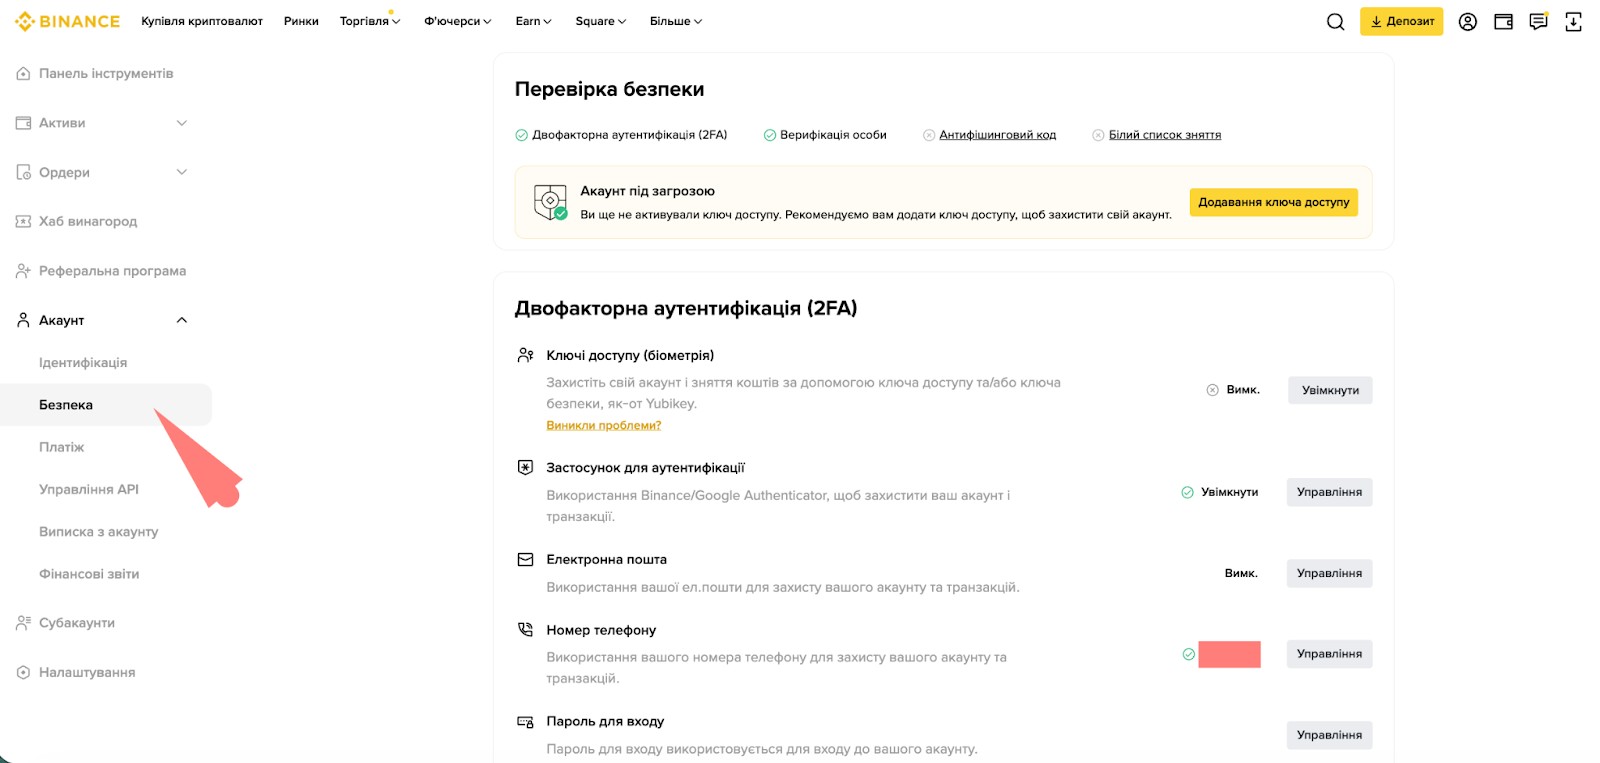Click the Акаунт під загрозою text
Screen dimensions: 1600x763
(x=647, y=191)
